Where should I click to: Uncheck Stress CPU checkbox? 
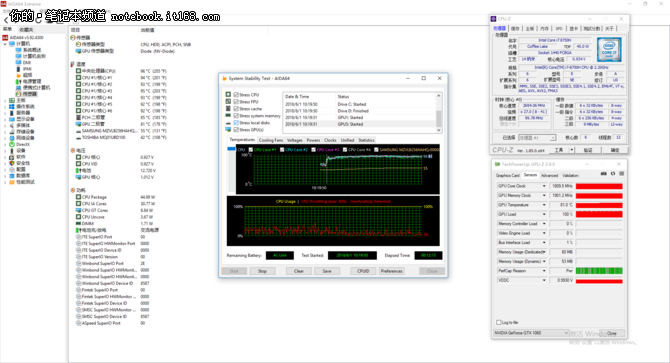236,95
